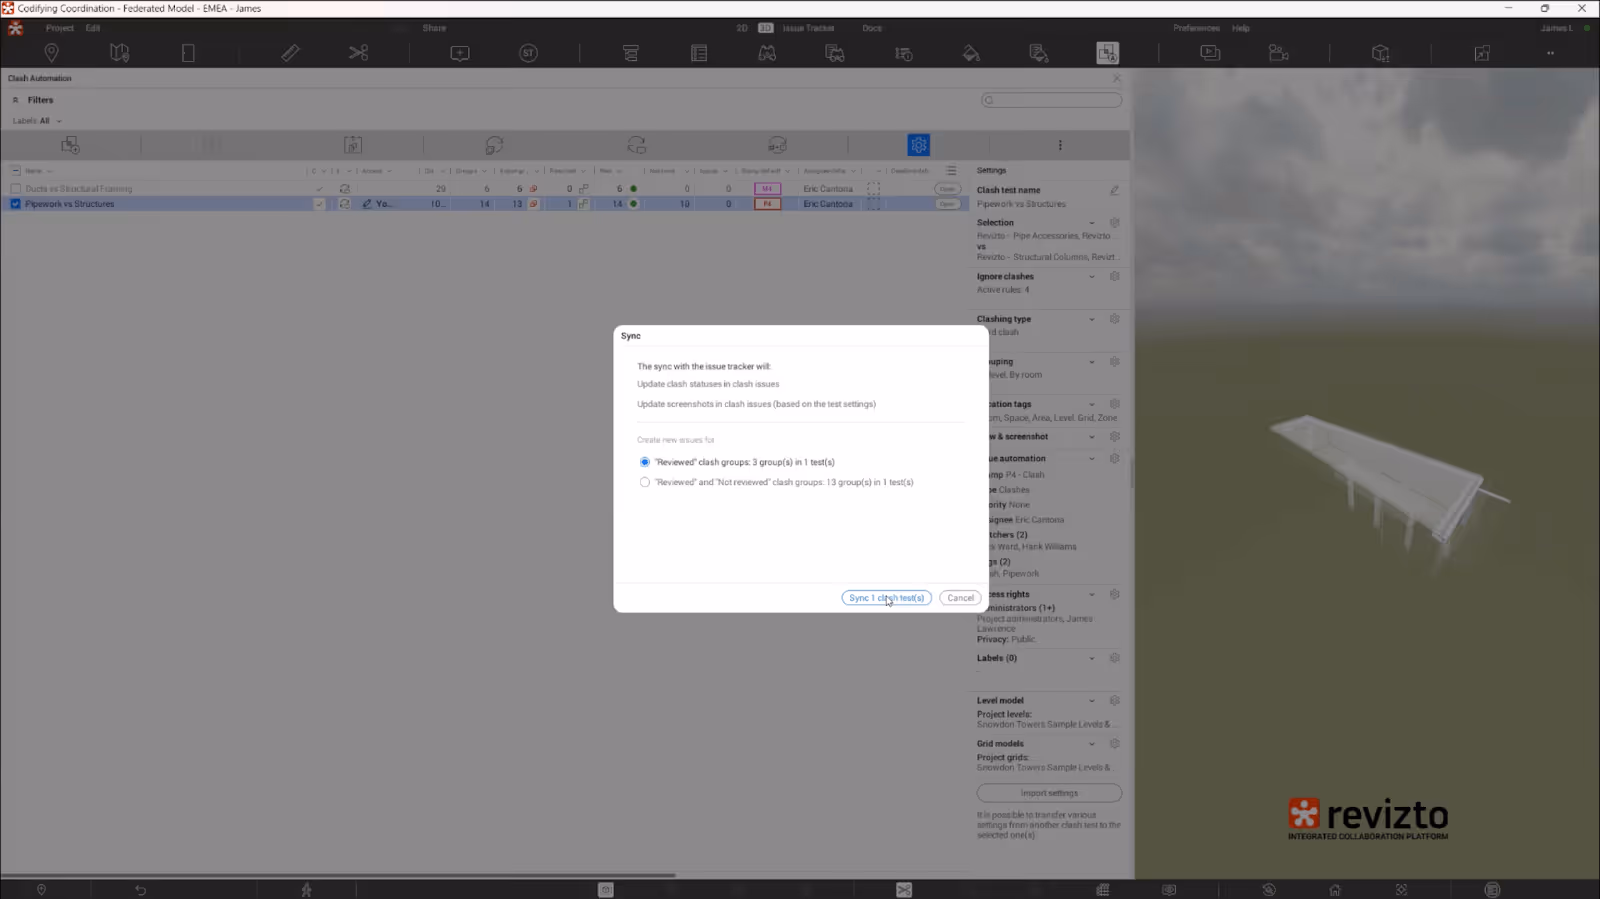Screen dimensions: 1600x899
Task: Switch to the Docs tab
Action: pyautogui.click(x=872, y=28)
